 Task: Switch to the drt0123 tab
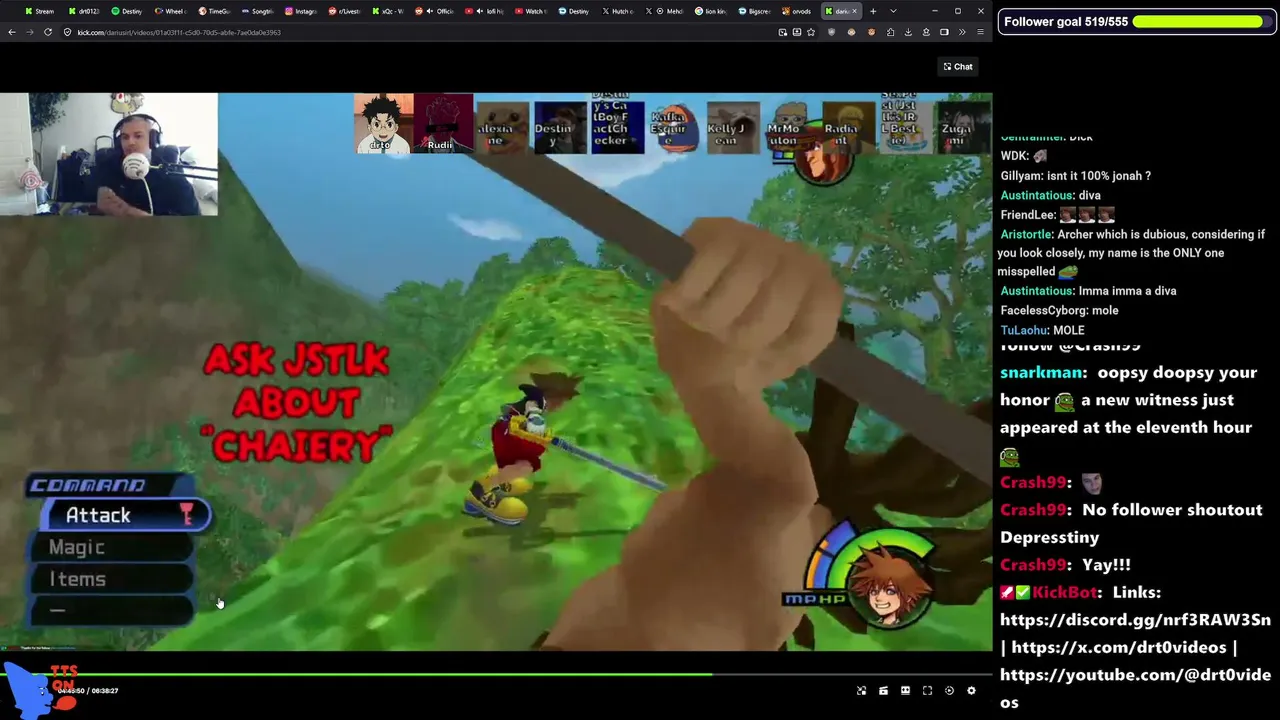pyautogui.click(x=85, y=11)
